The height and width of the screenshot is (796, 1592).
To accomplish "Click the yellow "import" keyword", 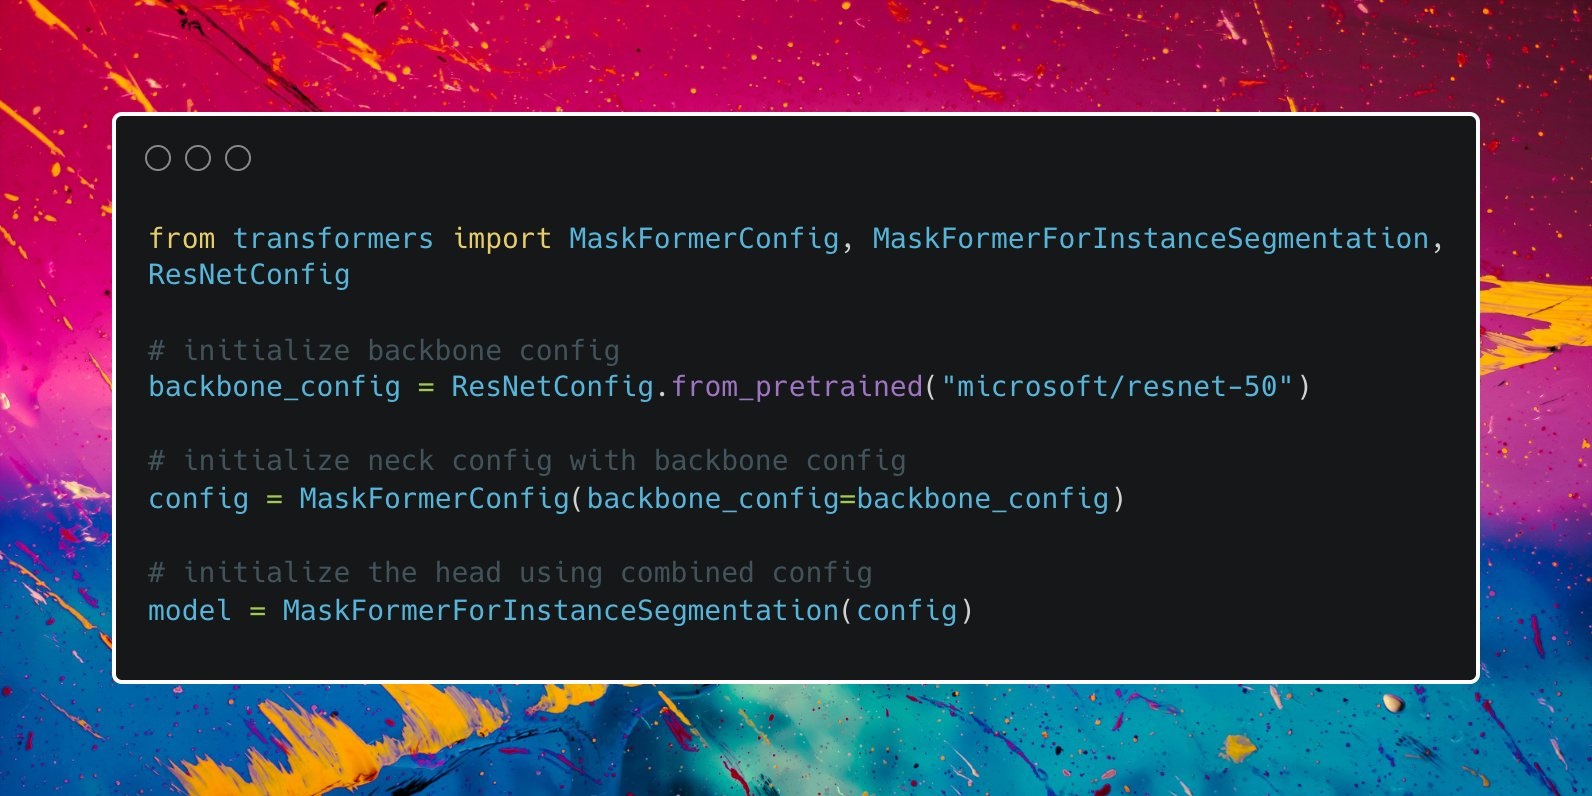I will coord(501,239).
